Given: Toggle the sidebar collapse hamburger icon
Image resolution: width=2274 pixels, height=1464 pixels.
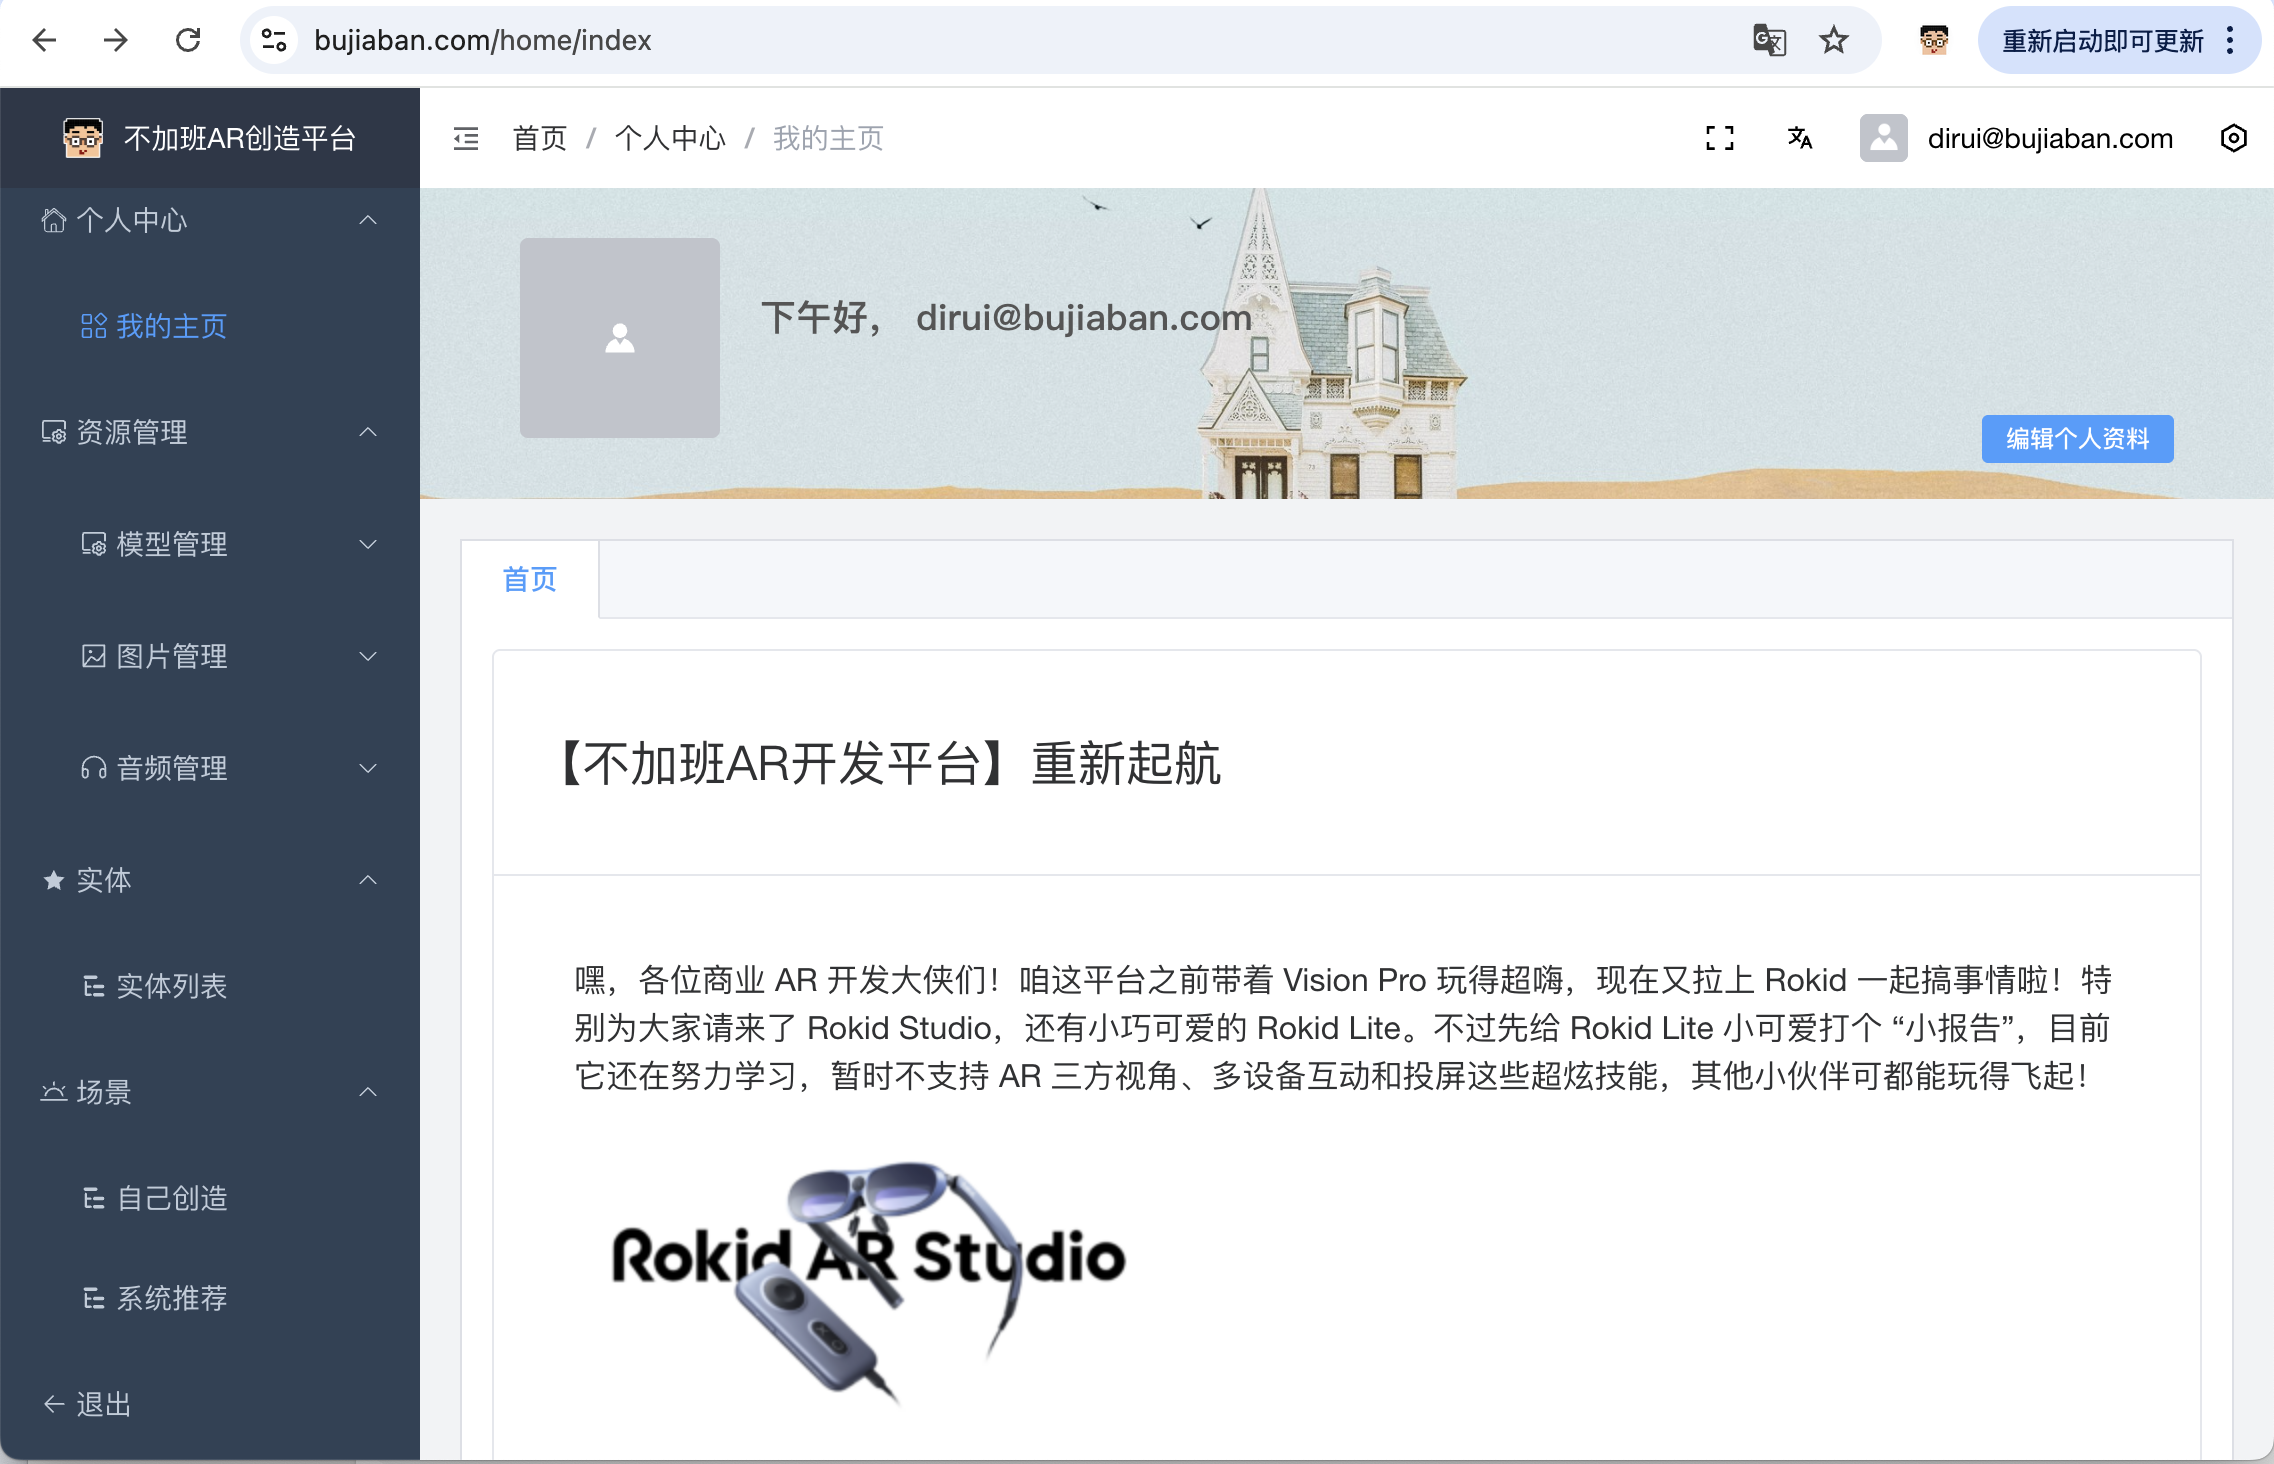Looking at the screenshot, I should pyautogui.click(x=466, y=138).
